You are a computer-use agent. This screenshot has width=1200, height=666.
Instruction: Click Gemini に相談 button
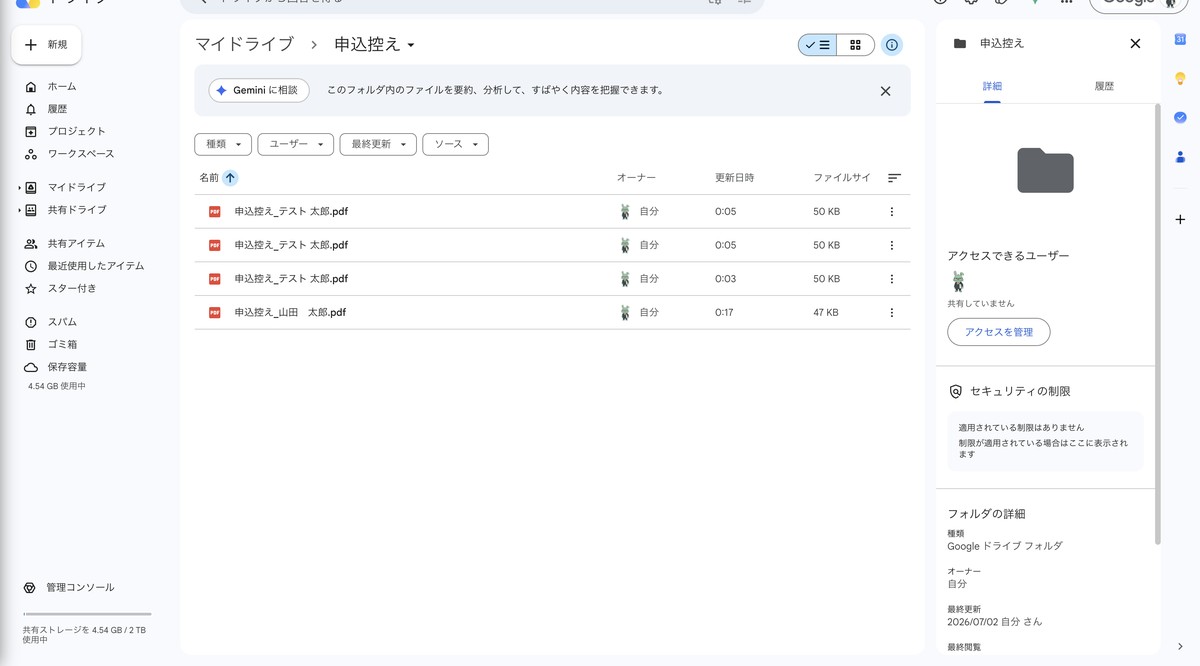click(x=259, y=90)
